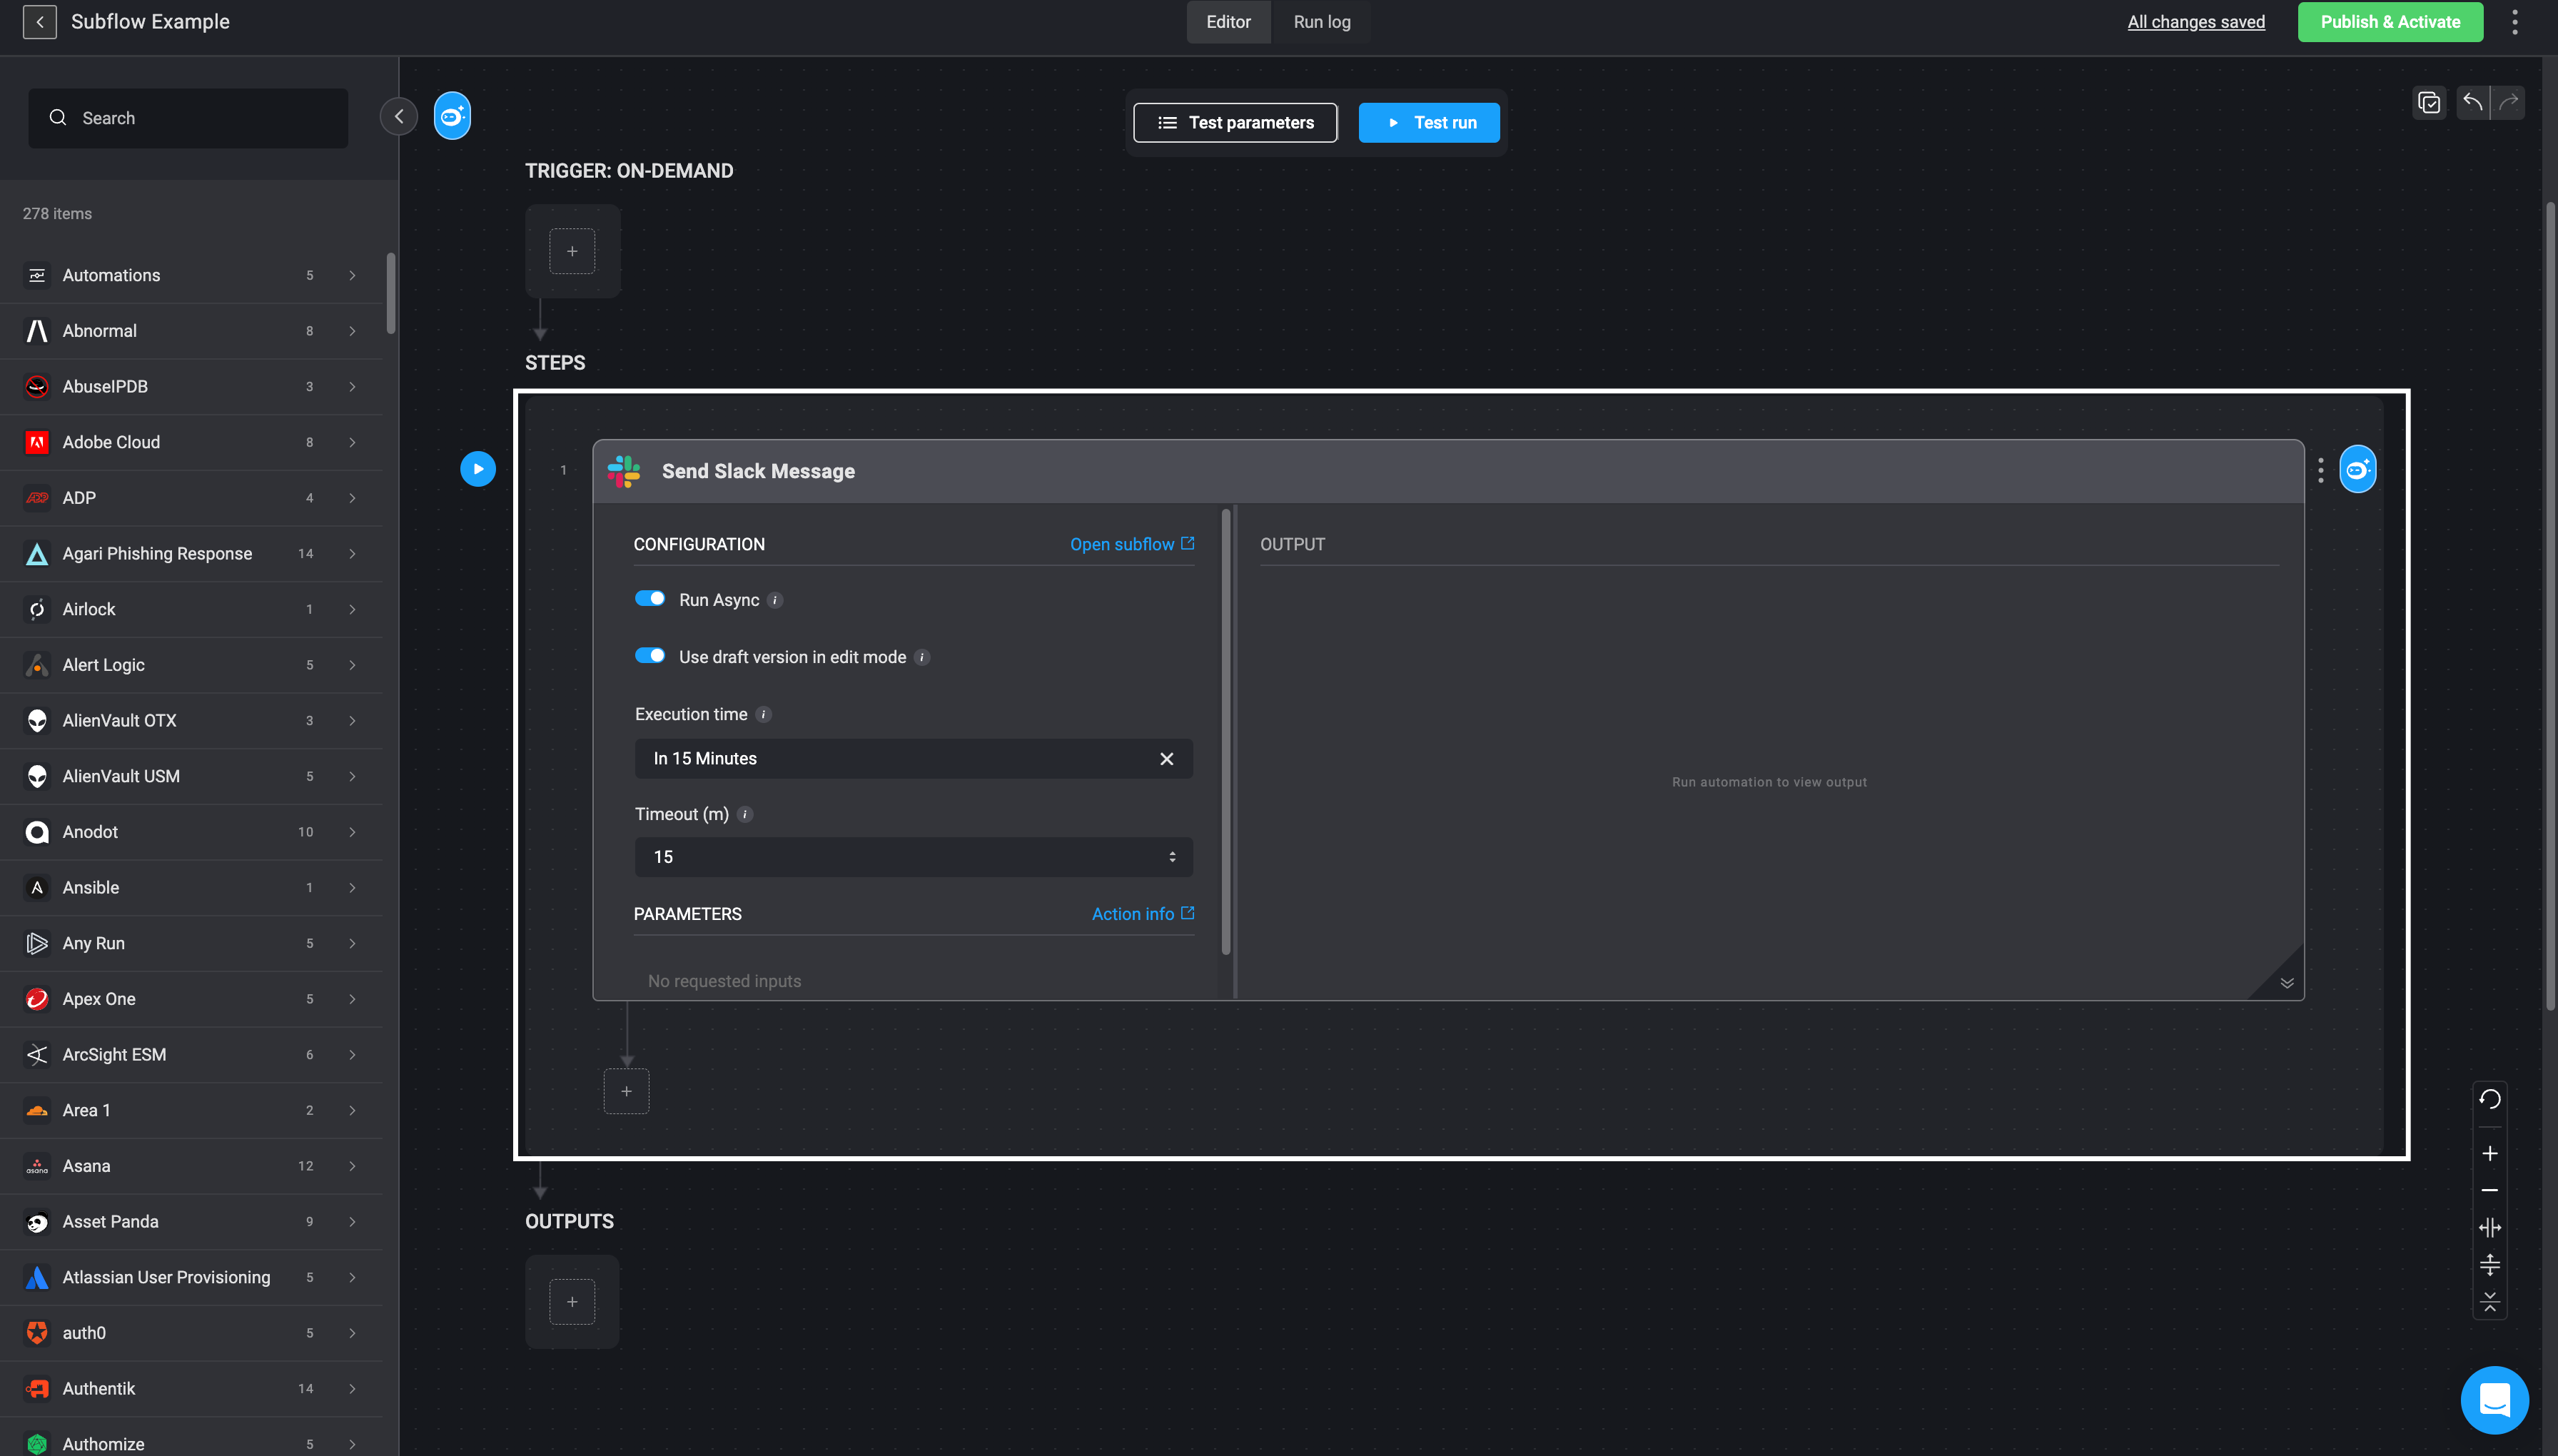The height and width of the screenshot is (1456, 2558).
Task: Add an output with the plus box
Action: 572,1302
